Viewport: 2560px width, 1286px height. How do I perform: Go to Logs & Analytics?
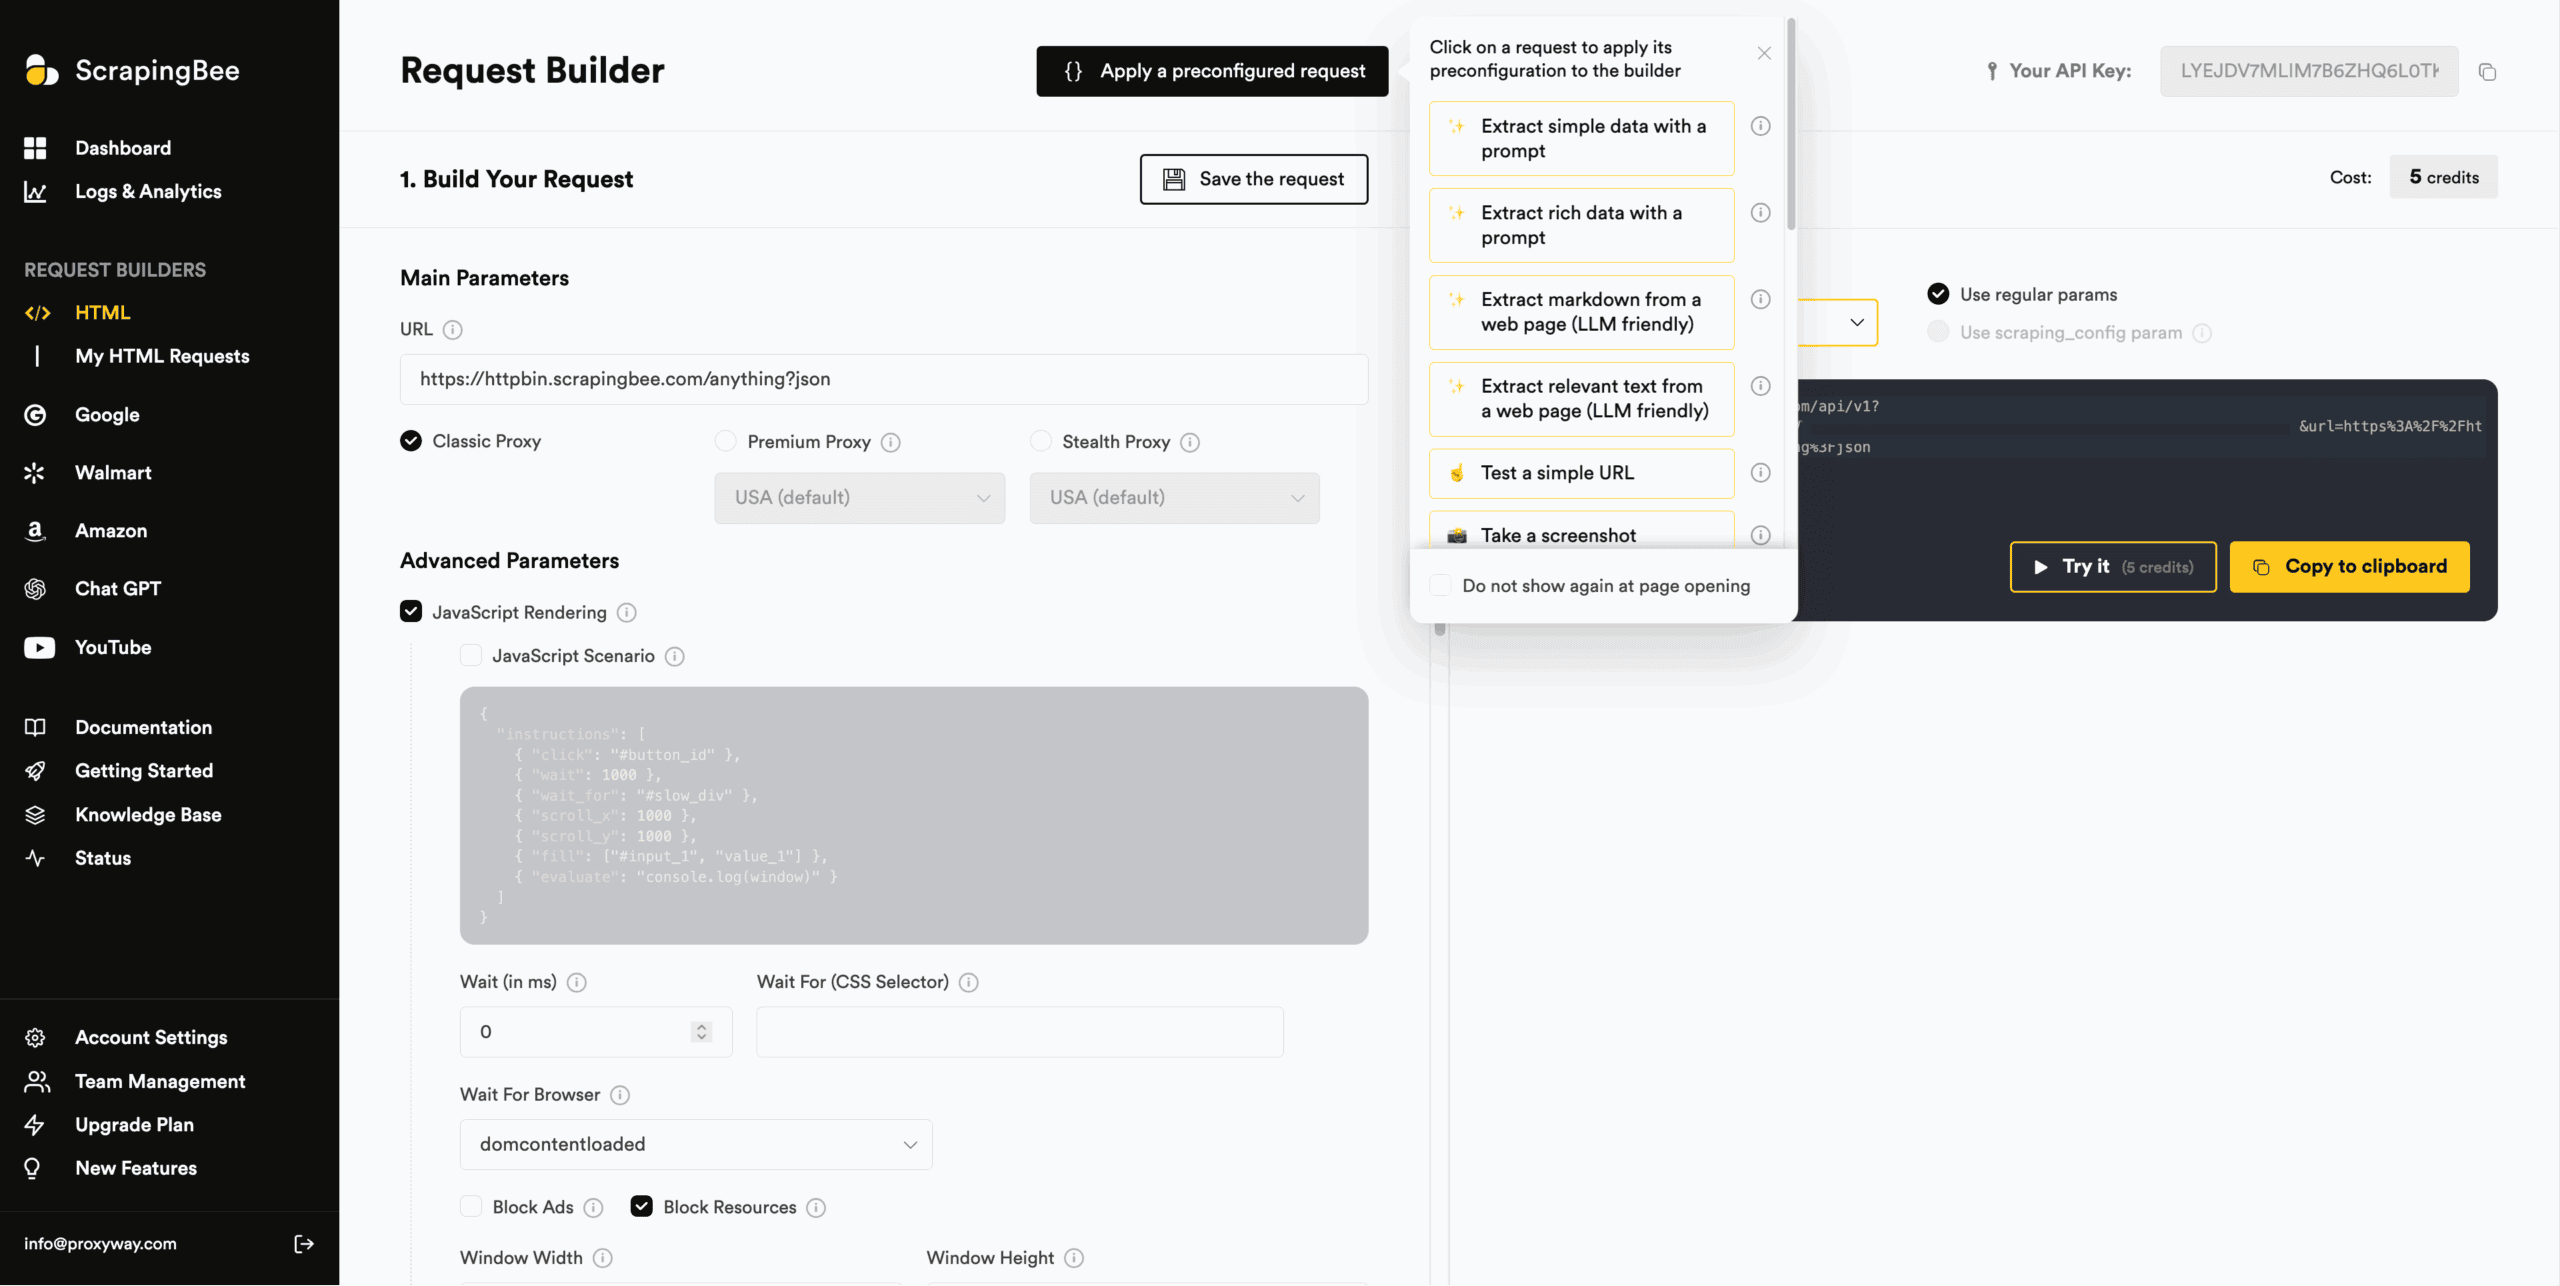(148, 191)
